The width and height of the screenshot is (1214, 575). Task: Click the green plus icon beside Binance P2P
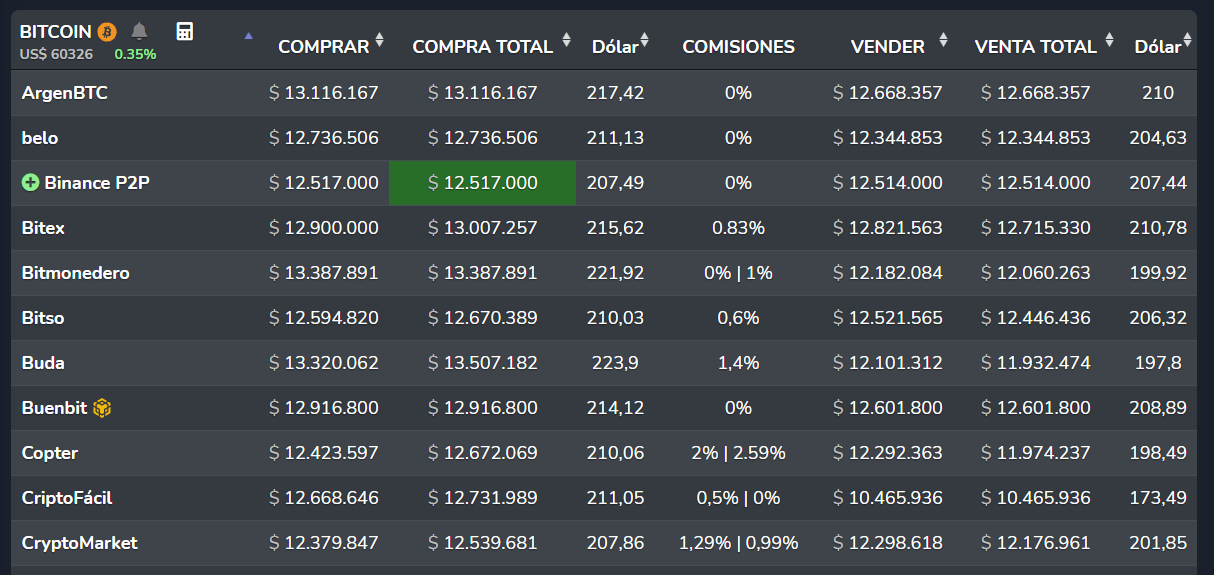click(30, 183)
